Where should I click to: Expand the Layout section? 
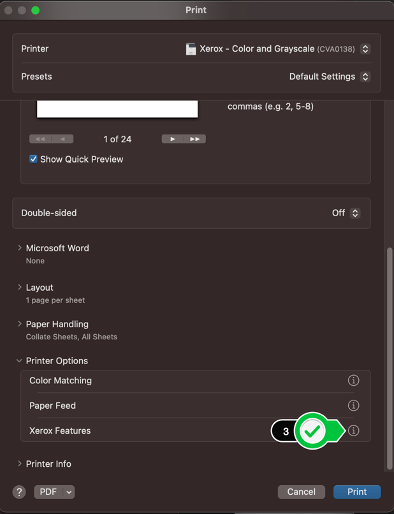tap(19, 287)
